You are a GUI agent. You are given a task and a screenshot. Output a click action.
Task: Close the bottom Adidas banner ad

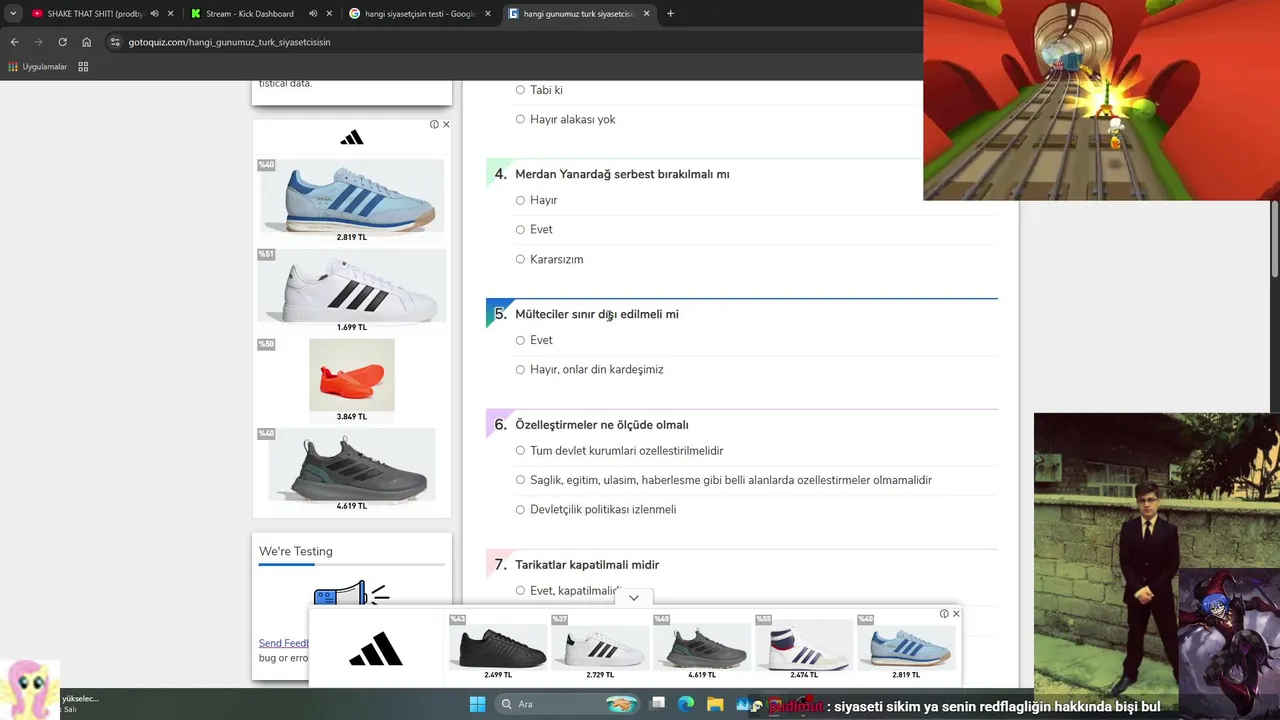[x=956, y=614]
